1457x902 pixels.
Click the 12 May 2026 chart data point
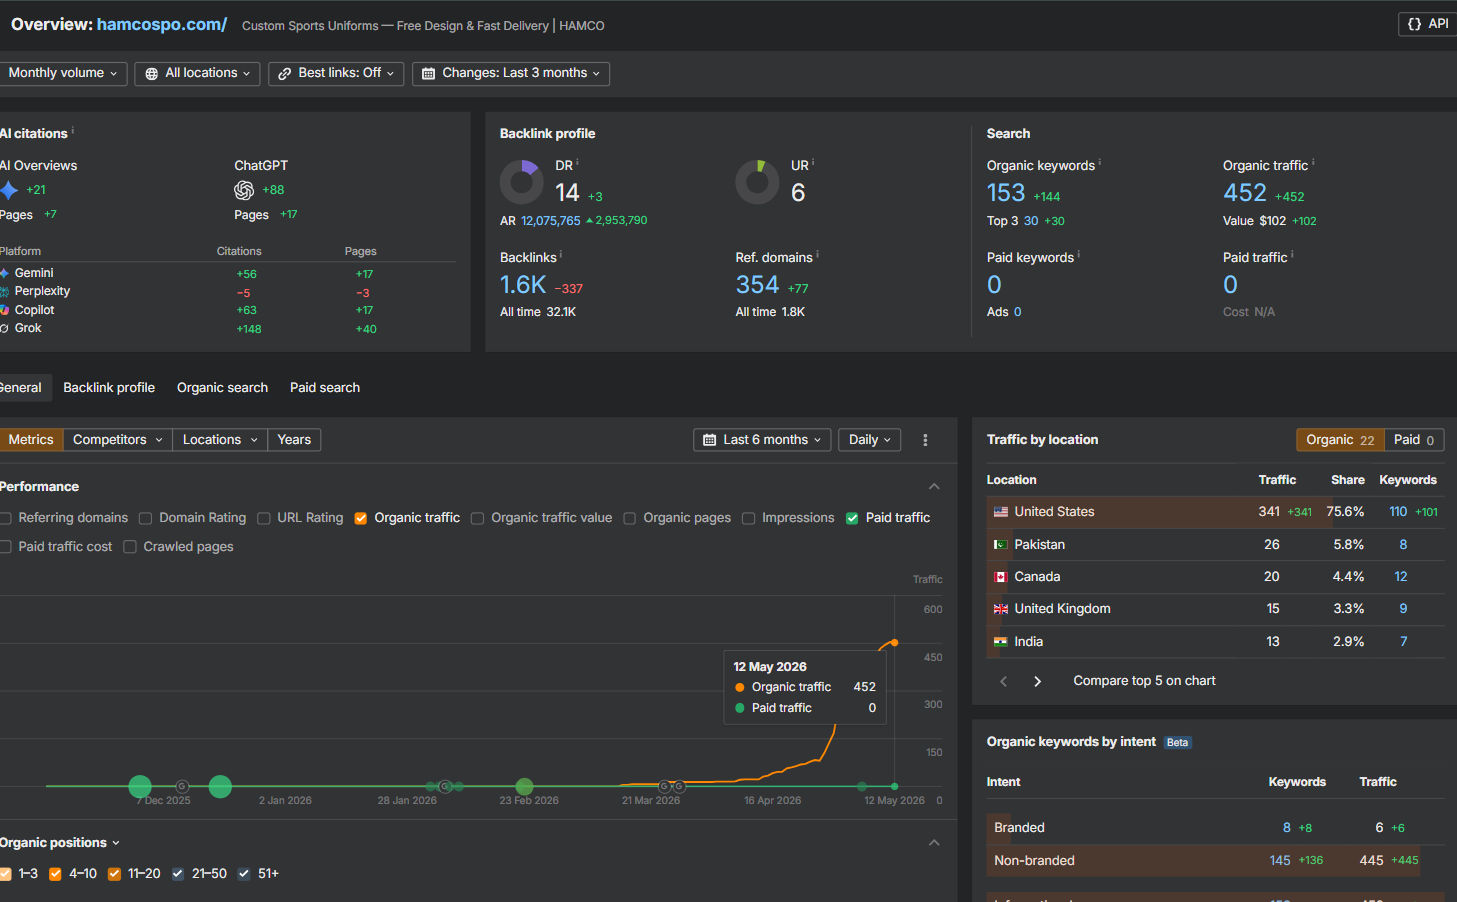click(894, 643)
